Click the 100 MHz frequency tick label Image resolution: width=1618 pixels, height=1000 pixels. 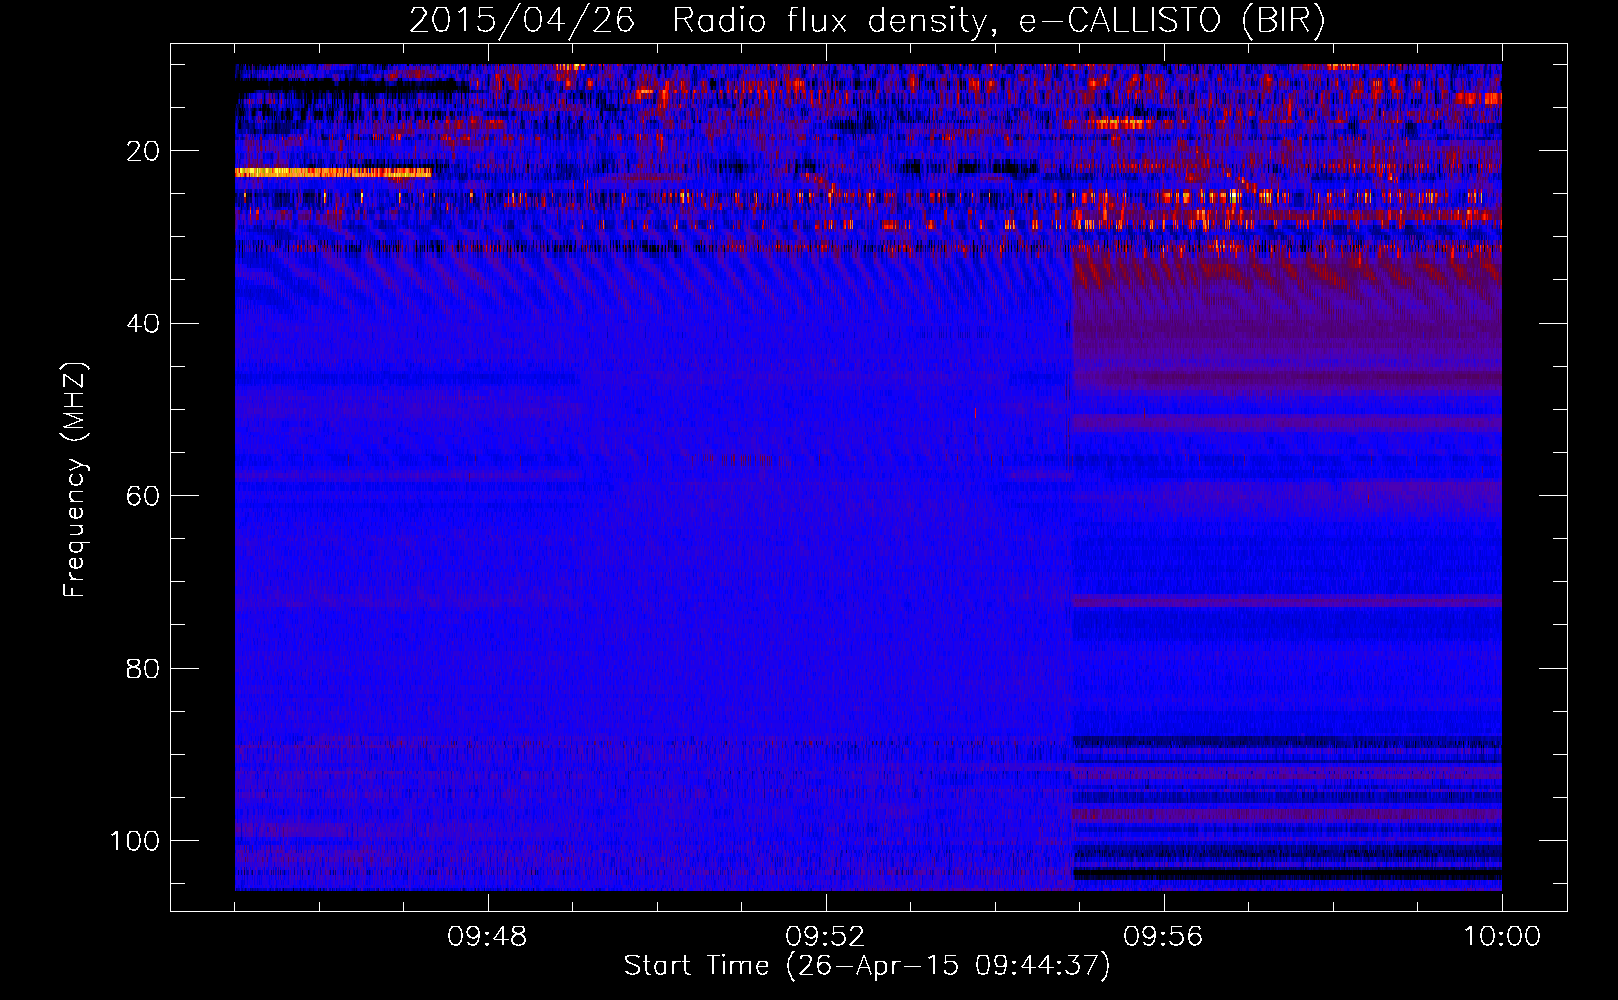(x=135, y=841)
